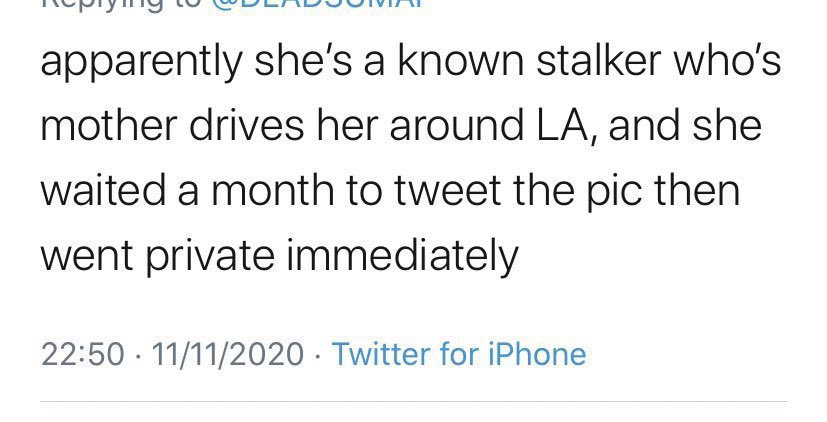Open the Twitter for iPhone source link
Screen dimensions: 827x422
point(458,353)
